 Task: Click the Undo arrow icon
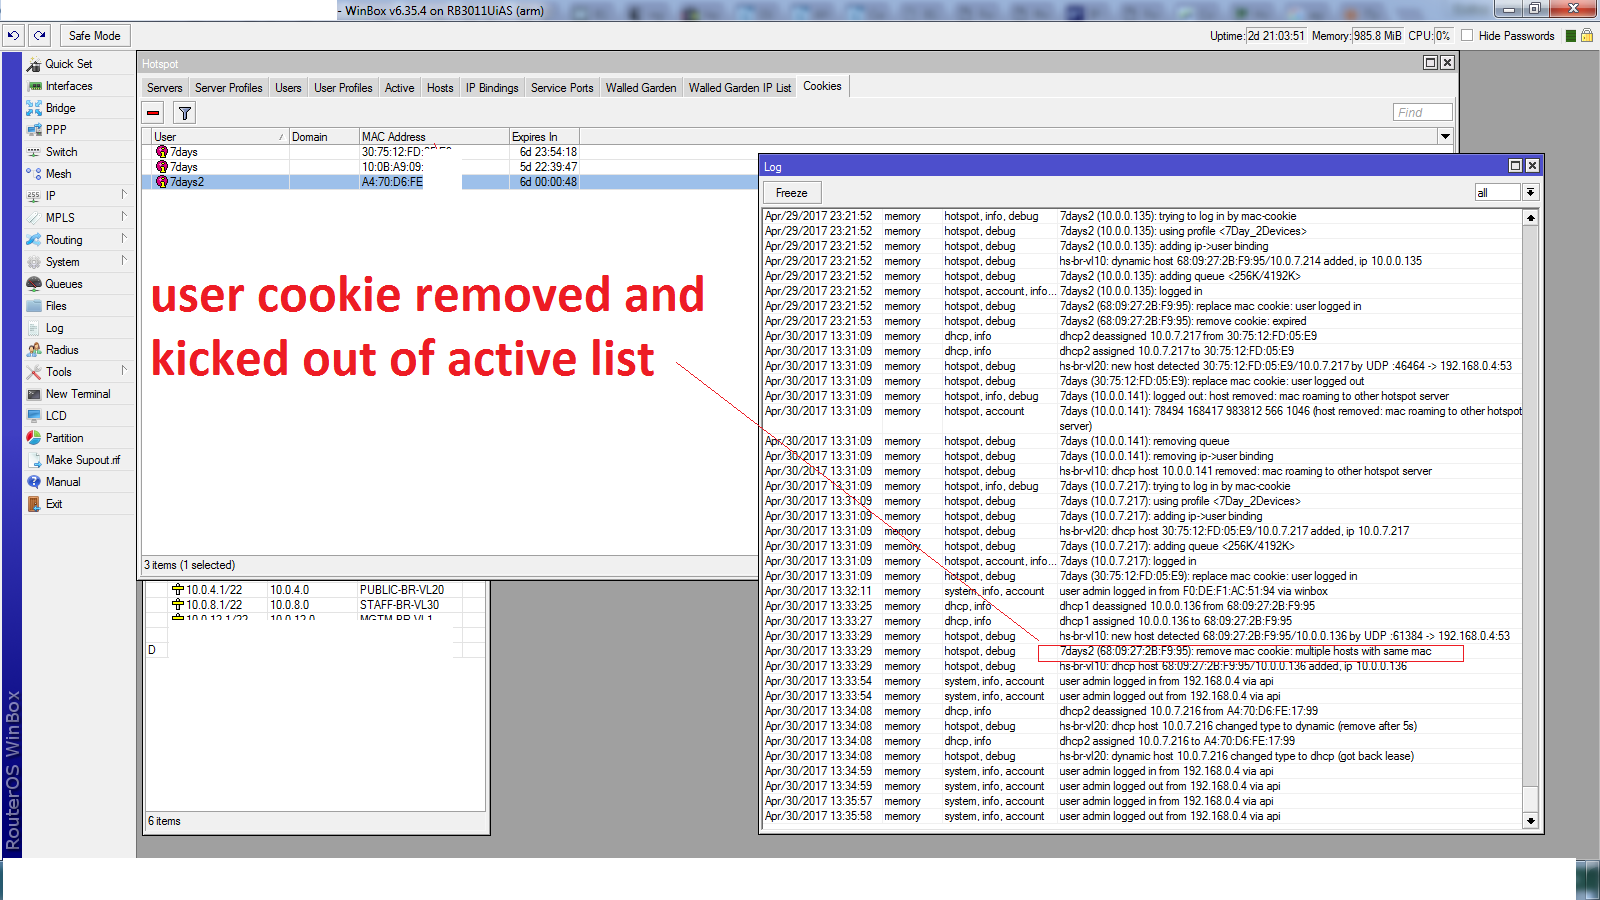[13, 34]
